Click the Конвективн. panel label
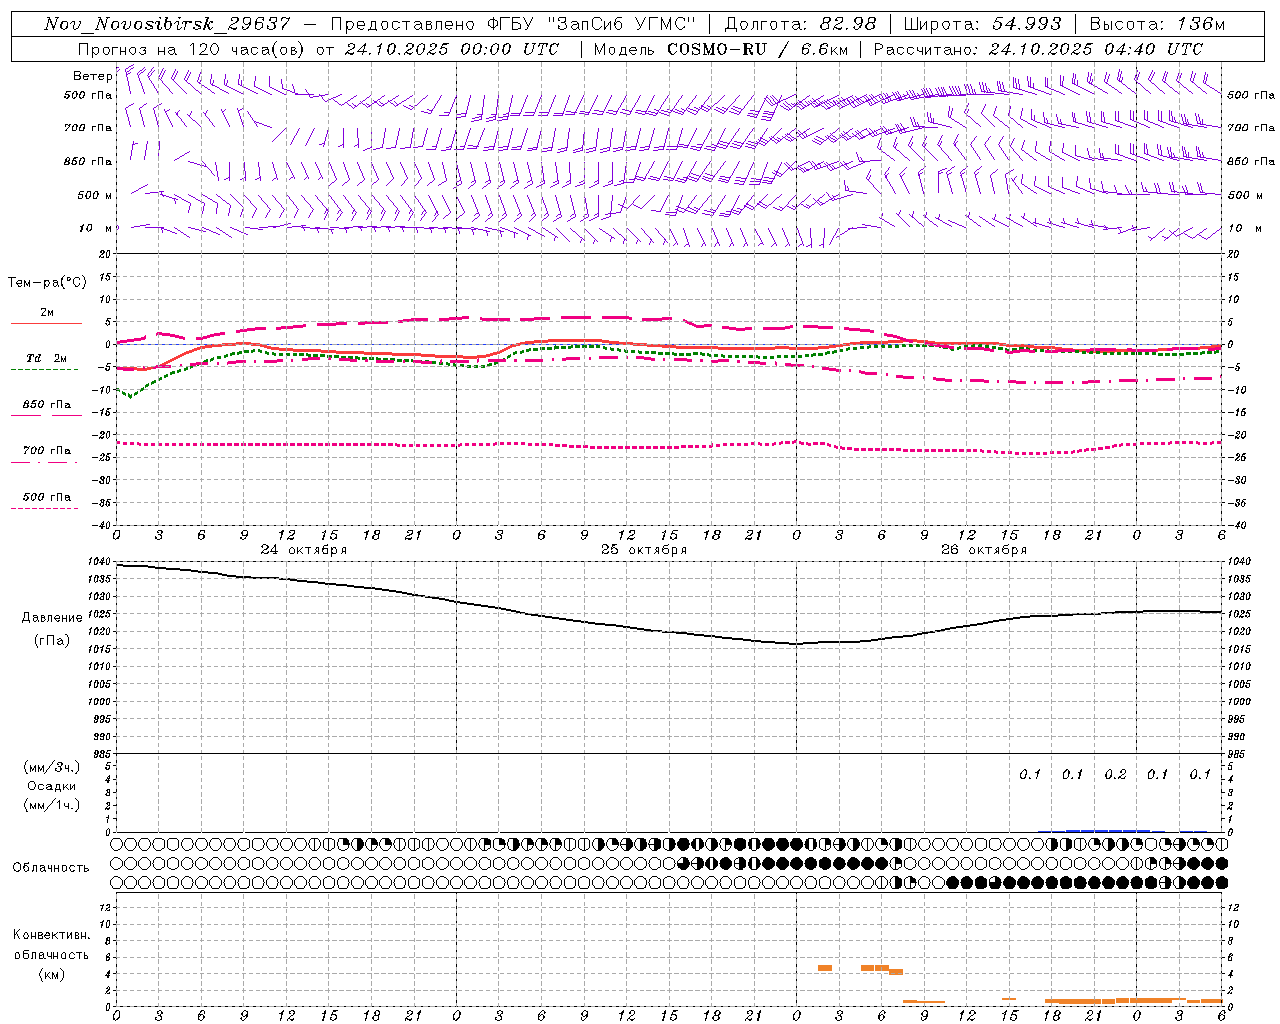This screenshot has width=1280, height=1024. click(51, 935)
